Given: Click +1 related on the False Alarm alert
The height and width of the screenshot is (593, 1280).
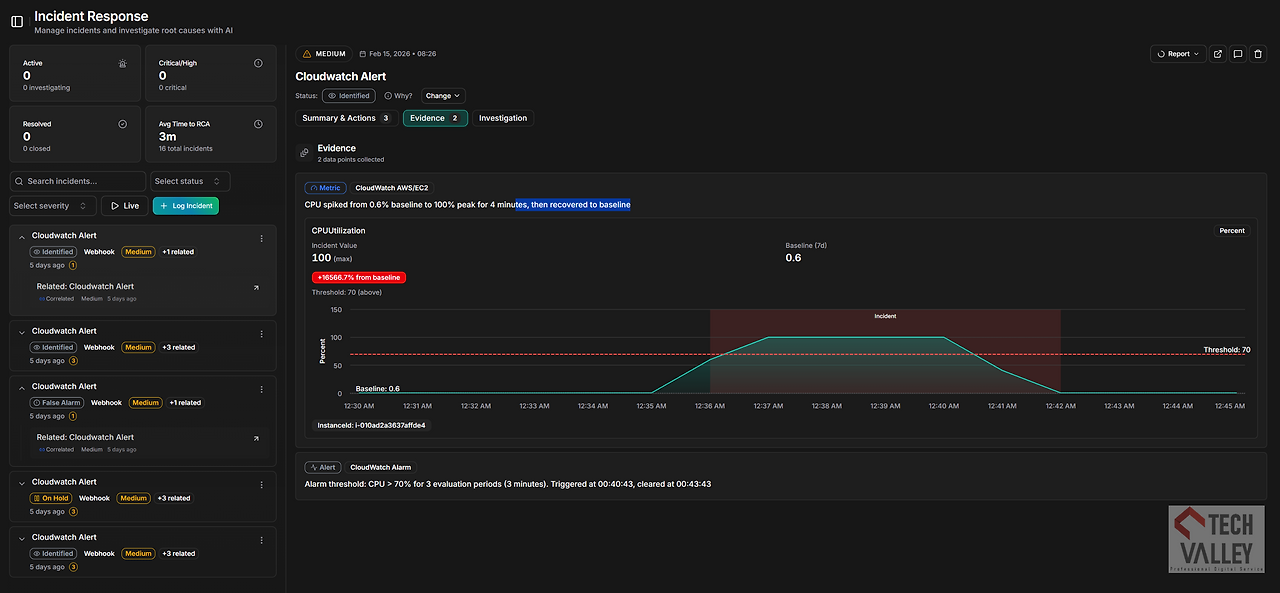Looking at the screenshot, I should coord(184,403).
